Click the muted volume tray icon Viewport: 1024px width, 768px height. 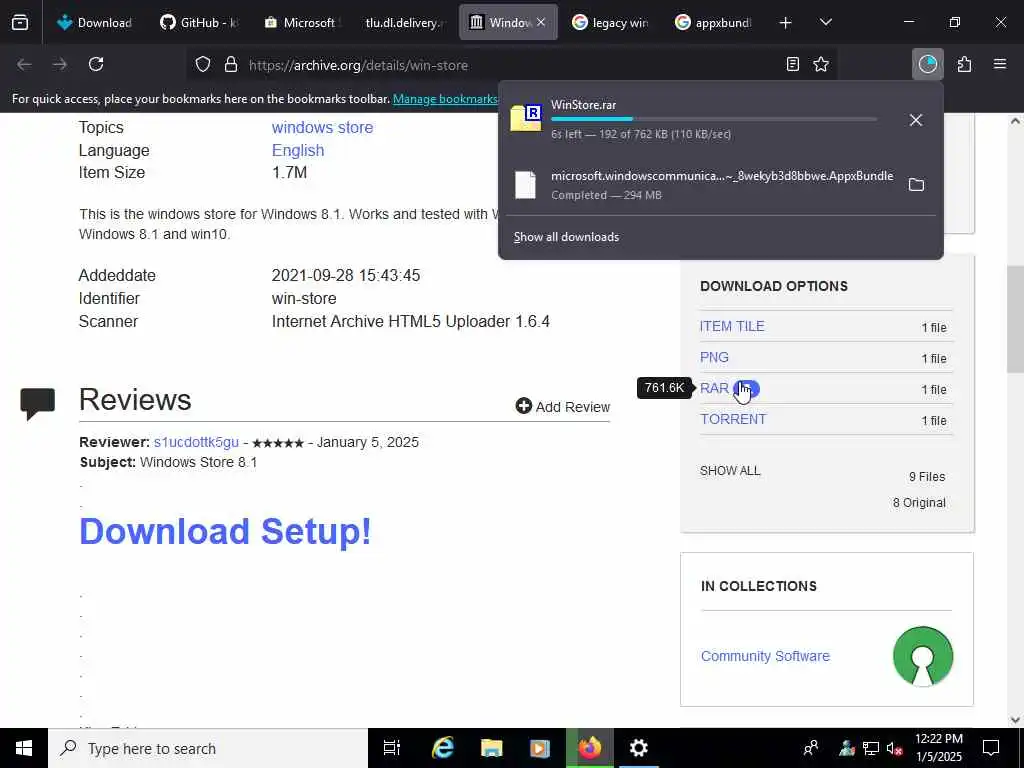(895, 748)
